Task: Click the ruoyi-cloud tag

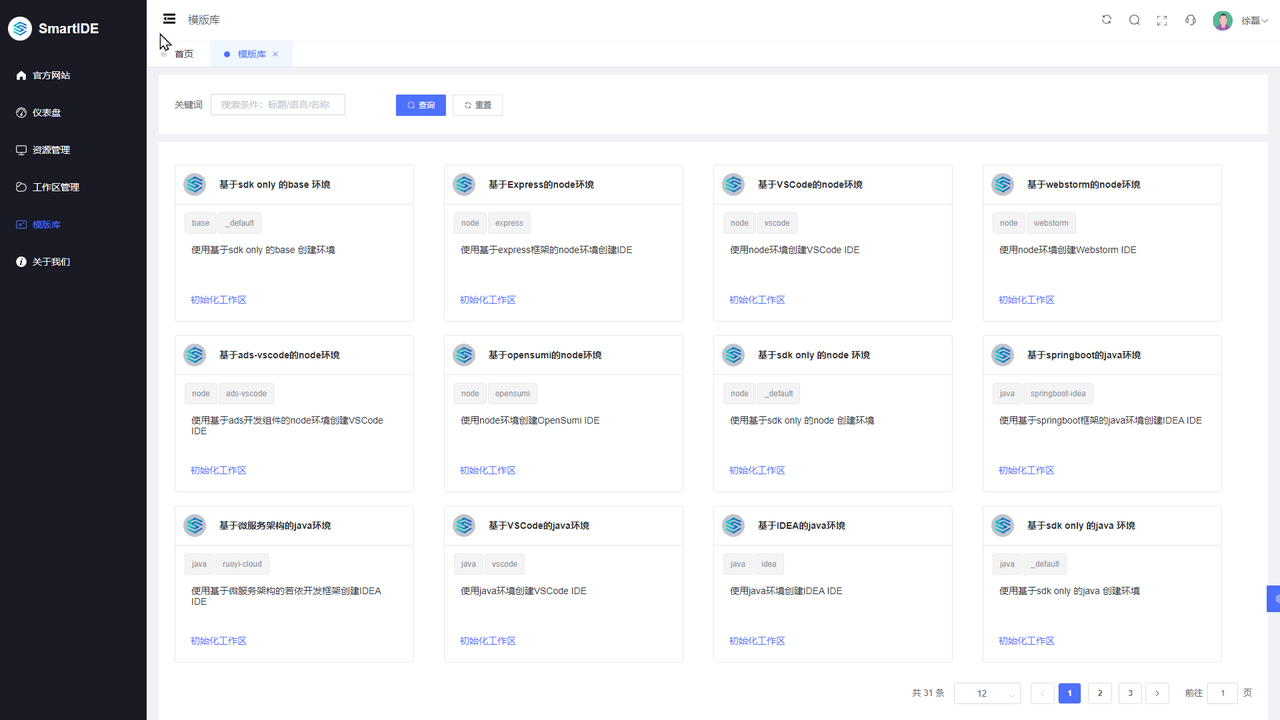Action: [x=242, y=564]
